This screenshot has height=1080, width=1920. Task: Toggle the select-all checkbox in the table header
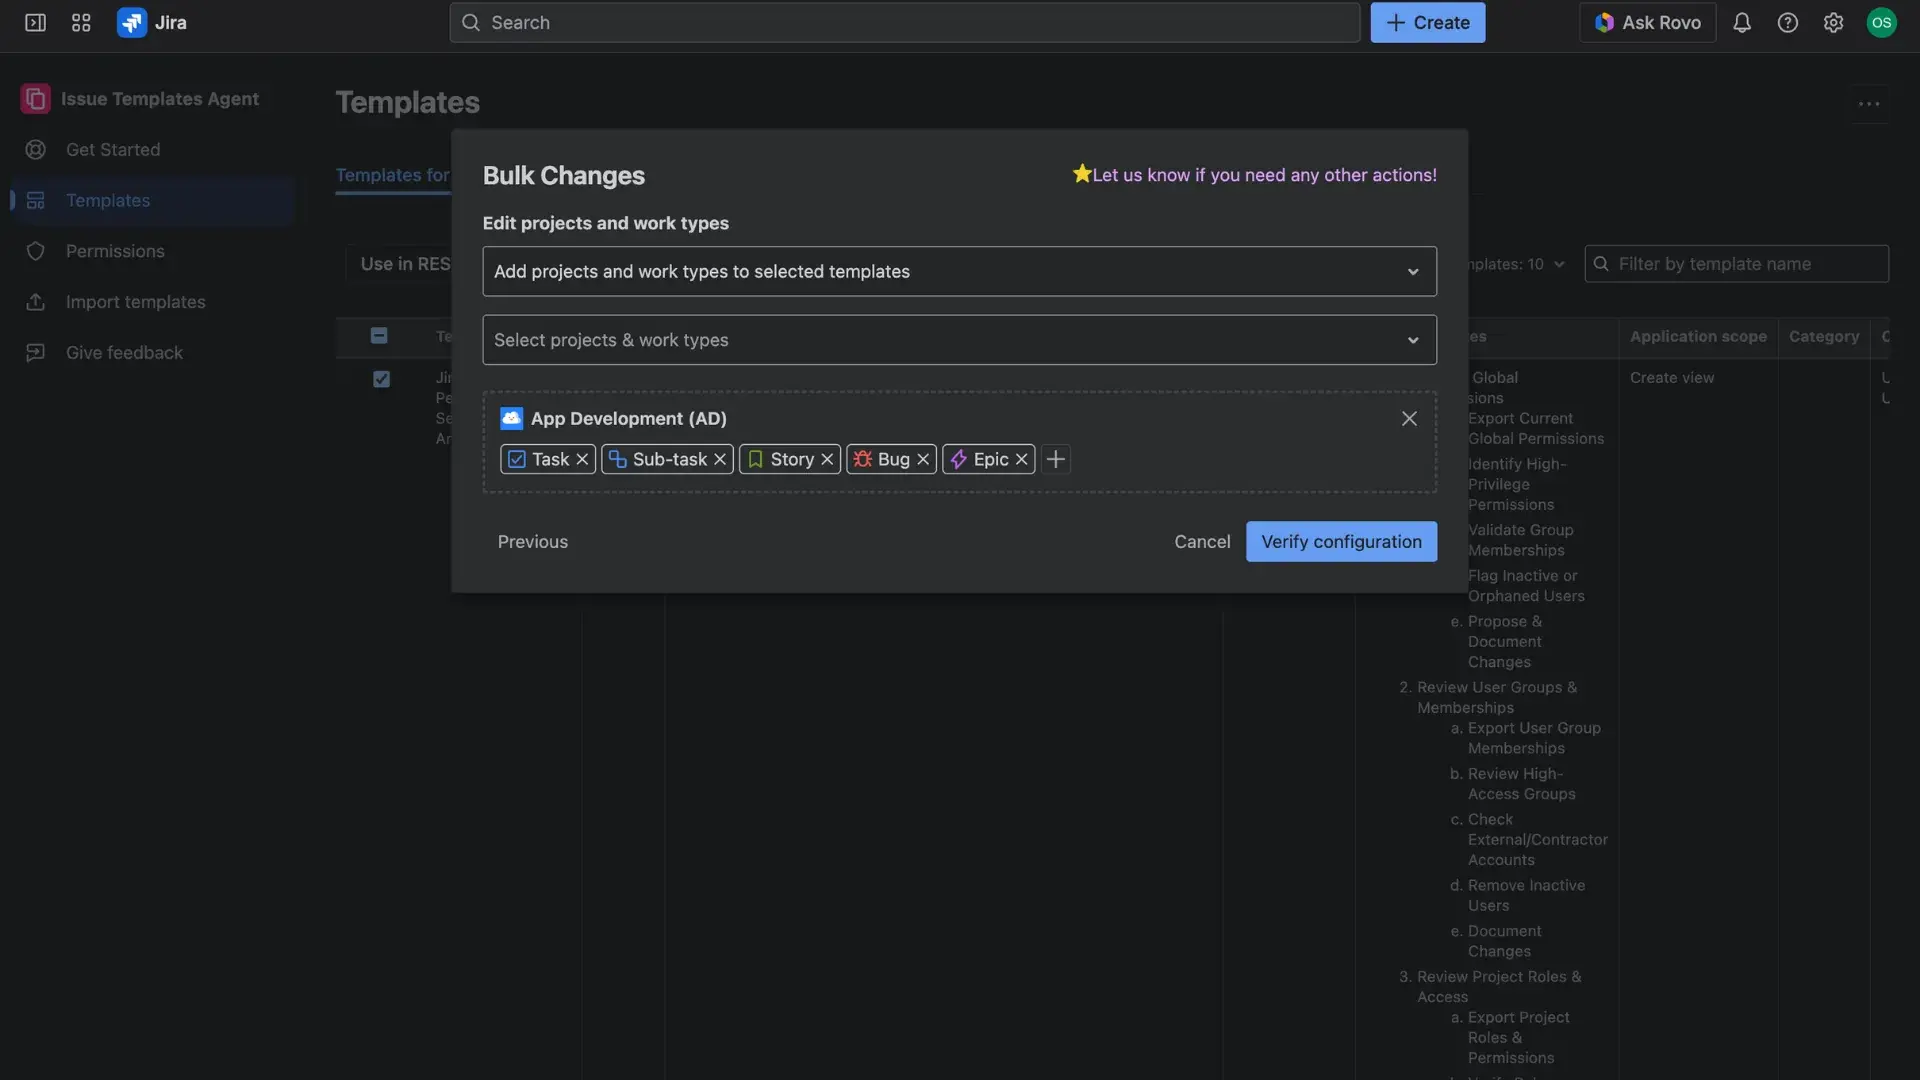(x=379, y=336)
